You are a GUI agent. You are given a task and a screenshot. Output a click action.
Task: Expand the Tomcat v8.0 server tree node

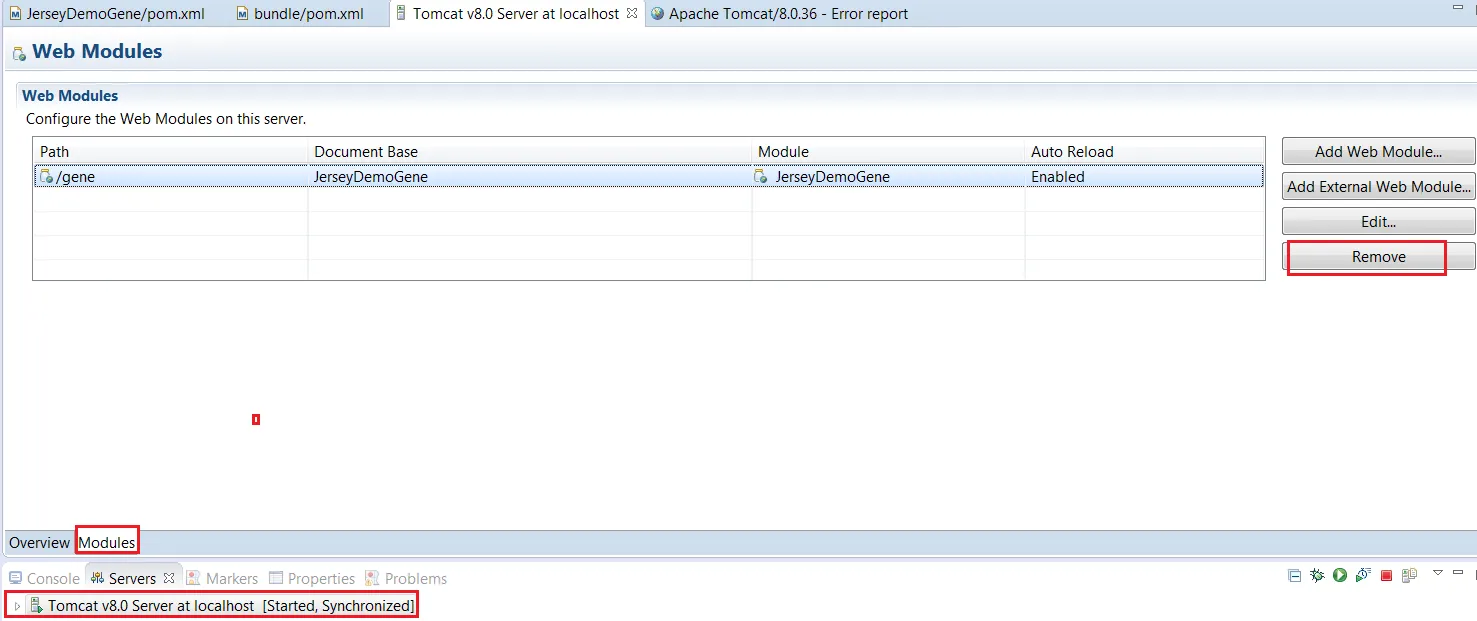tap(17, 606)
